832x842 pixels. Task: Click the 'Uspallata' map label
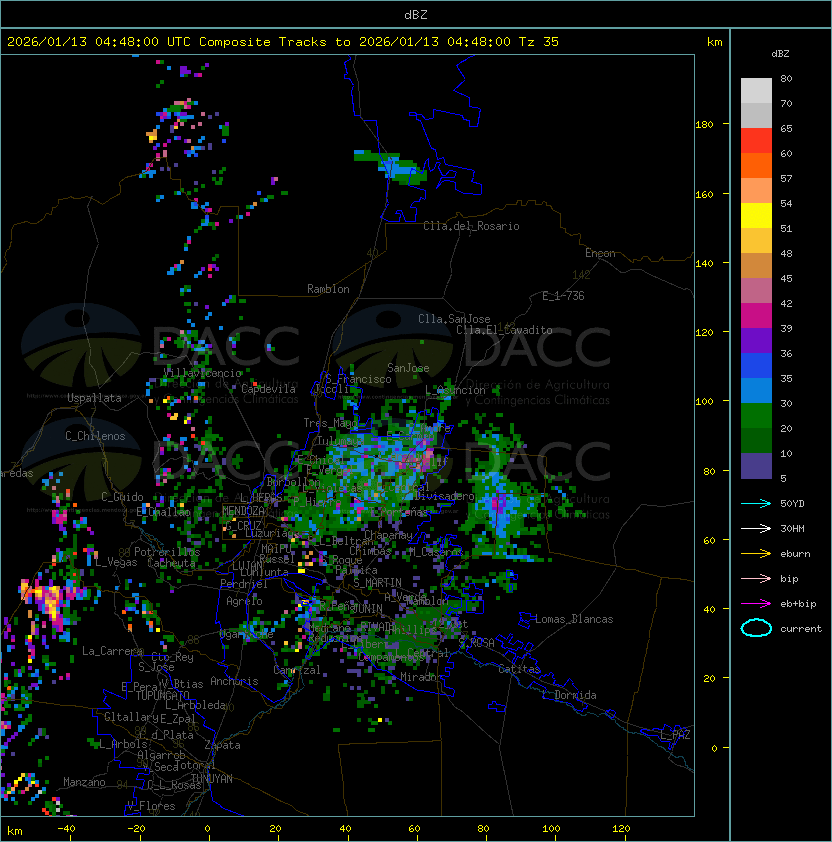(94, 398)
